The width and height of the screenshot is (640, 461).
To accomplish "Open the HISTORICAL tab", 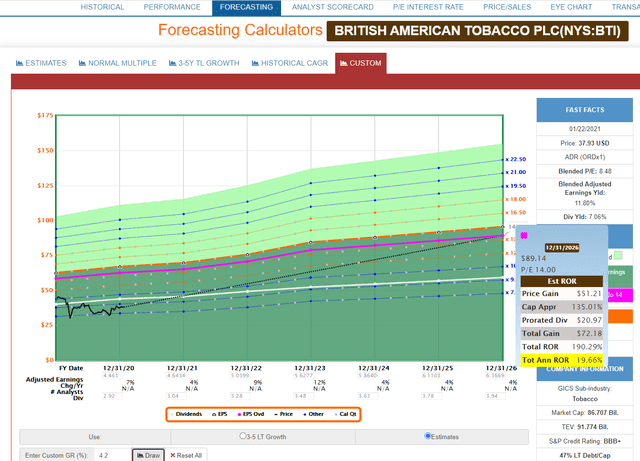I will pyautogui.click(x=102, y=7).
